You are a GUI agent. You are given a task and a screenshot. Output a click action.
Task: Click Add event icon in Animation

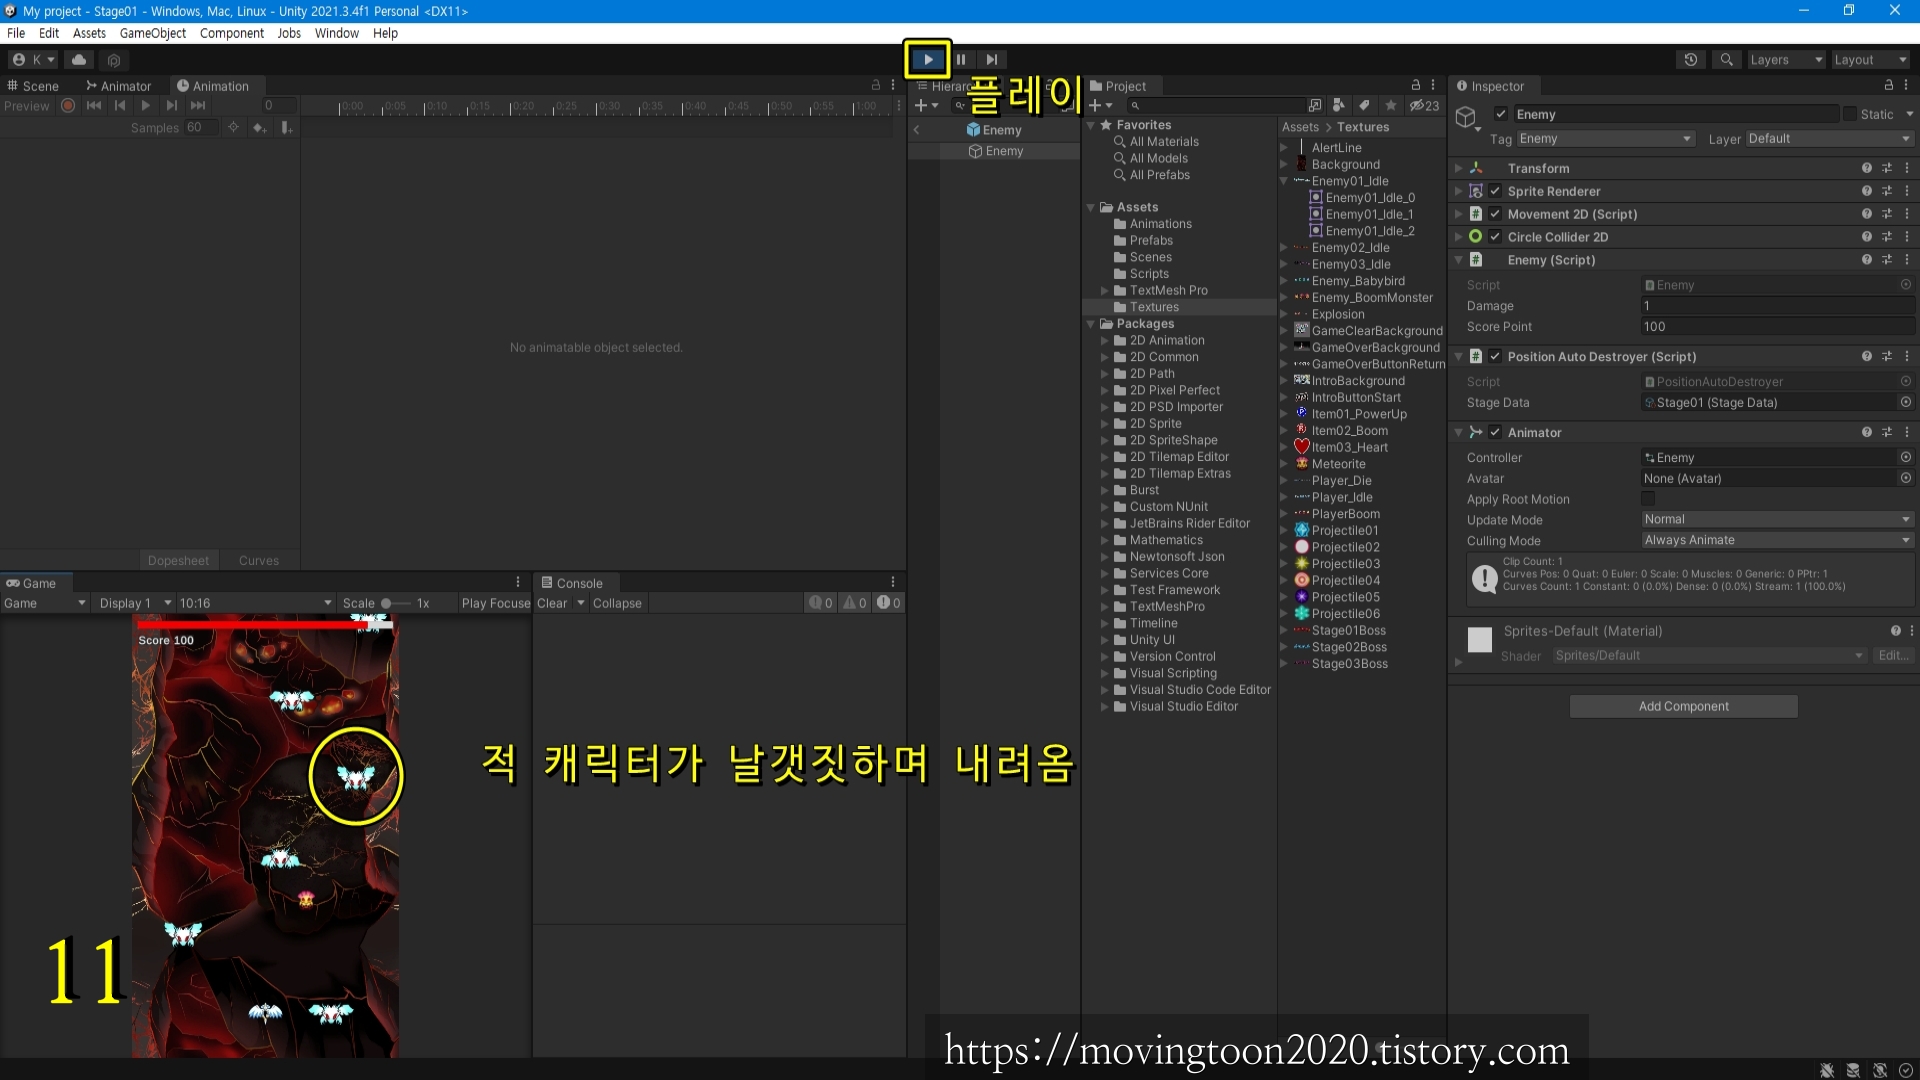coord(286,128)
